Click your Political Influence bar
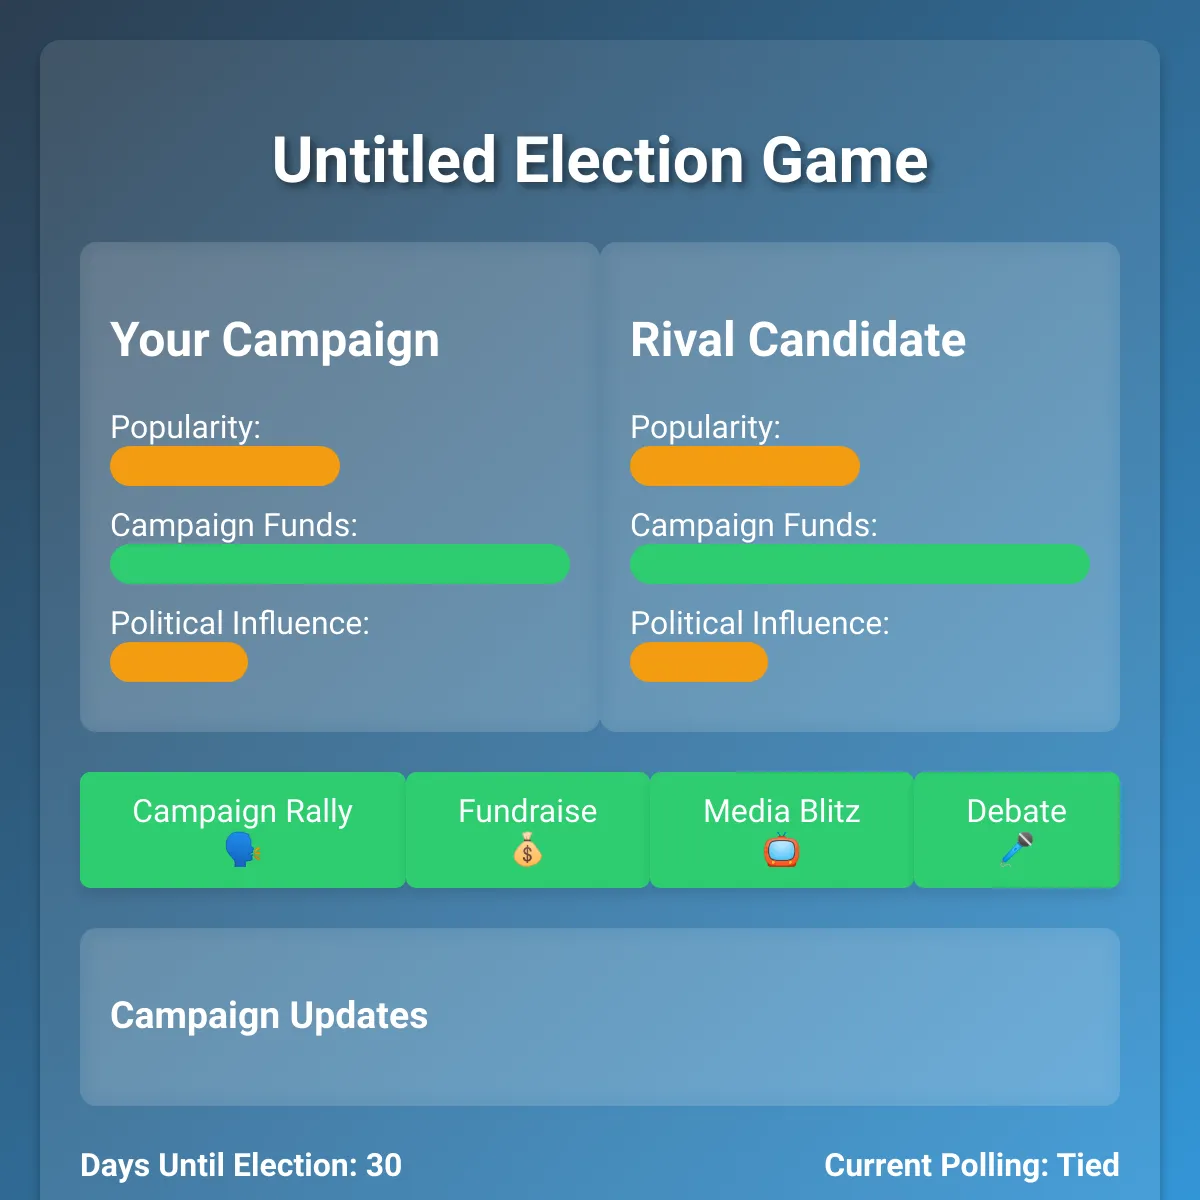 tap(179, 662)
